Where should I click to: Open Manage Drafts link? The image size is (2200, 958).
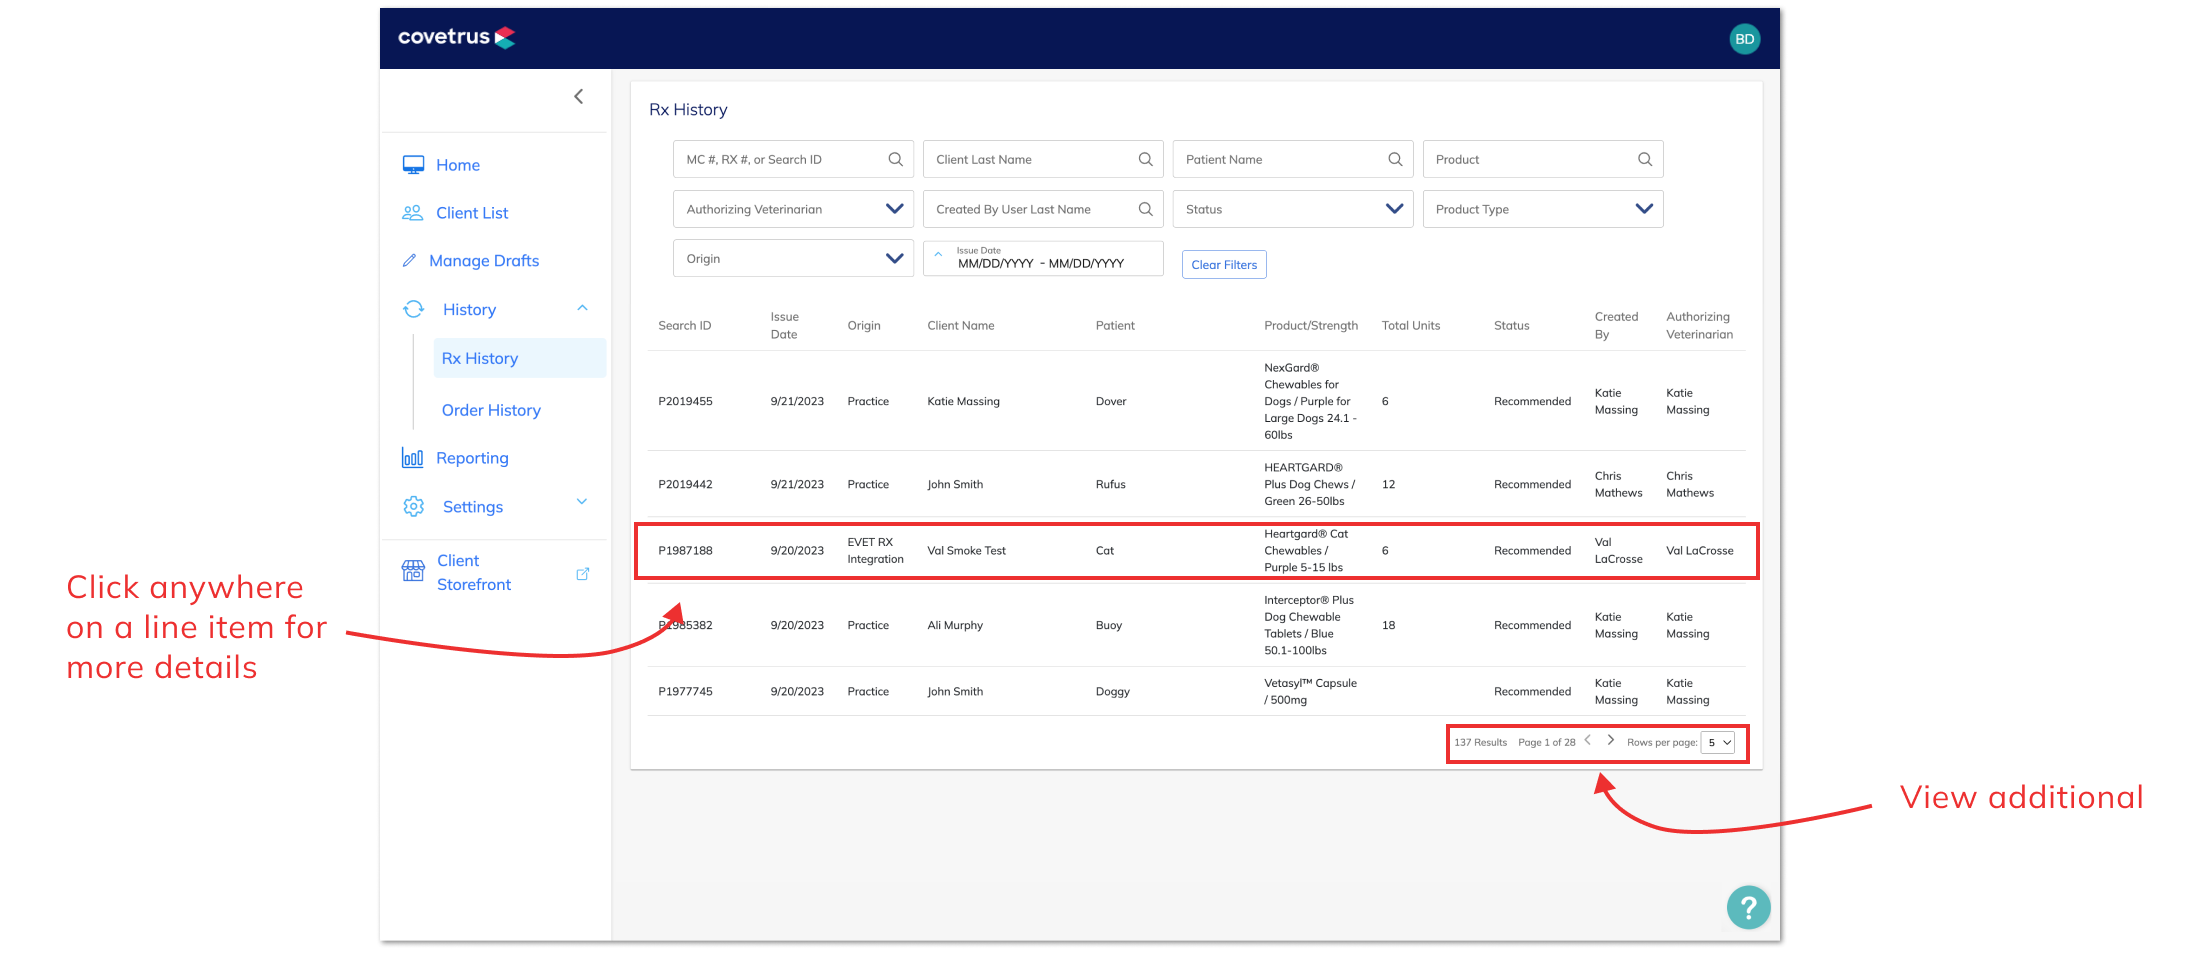click(x=484, y=261)
